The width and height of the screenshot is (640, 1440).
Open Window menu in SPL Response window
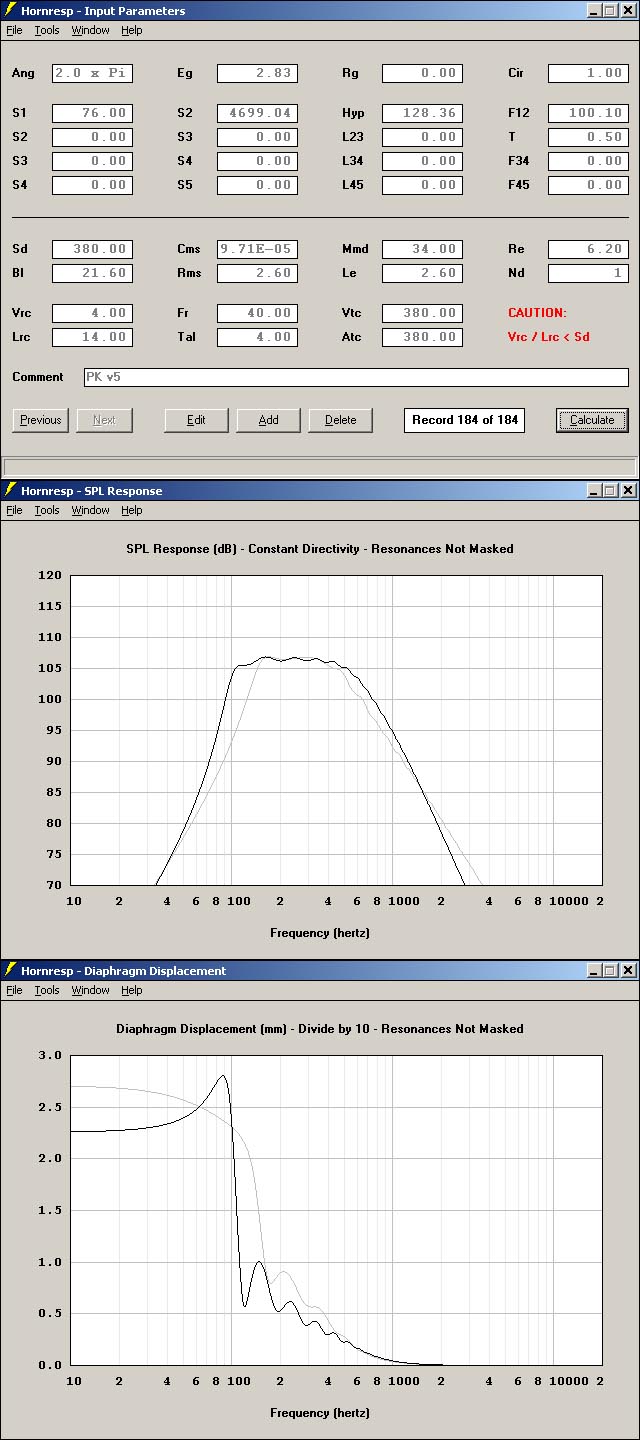[91, 510]
